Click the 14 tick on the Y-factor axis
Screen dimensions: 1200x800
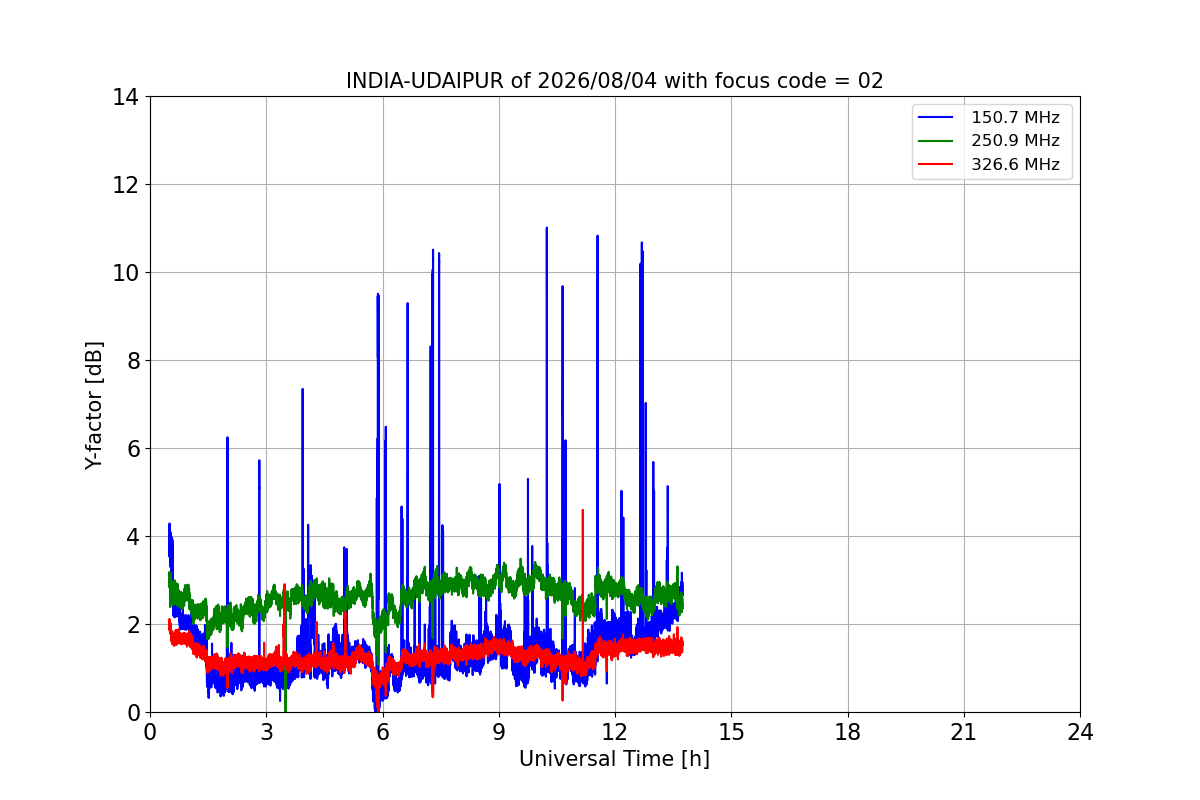(126, 97)
